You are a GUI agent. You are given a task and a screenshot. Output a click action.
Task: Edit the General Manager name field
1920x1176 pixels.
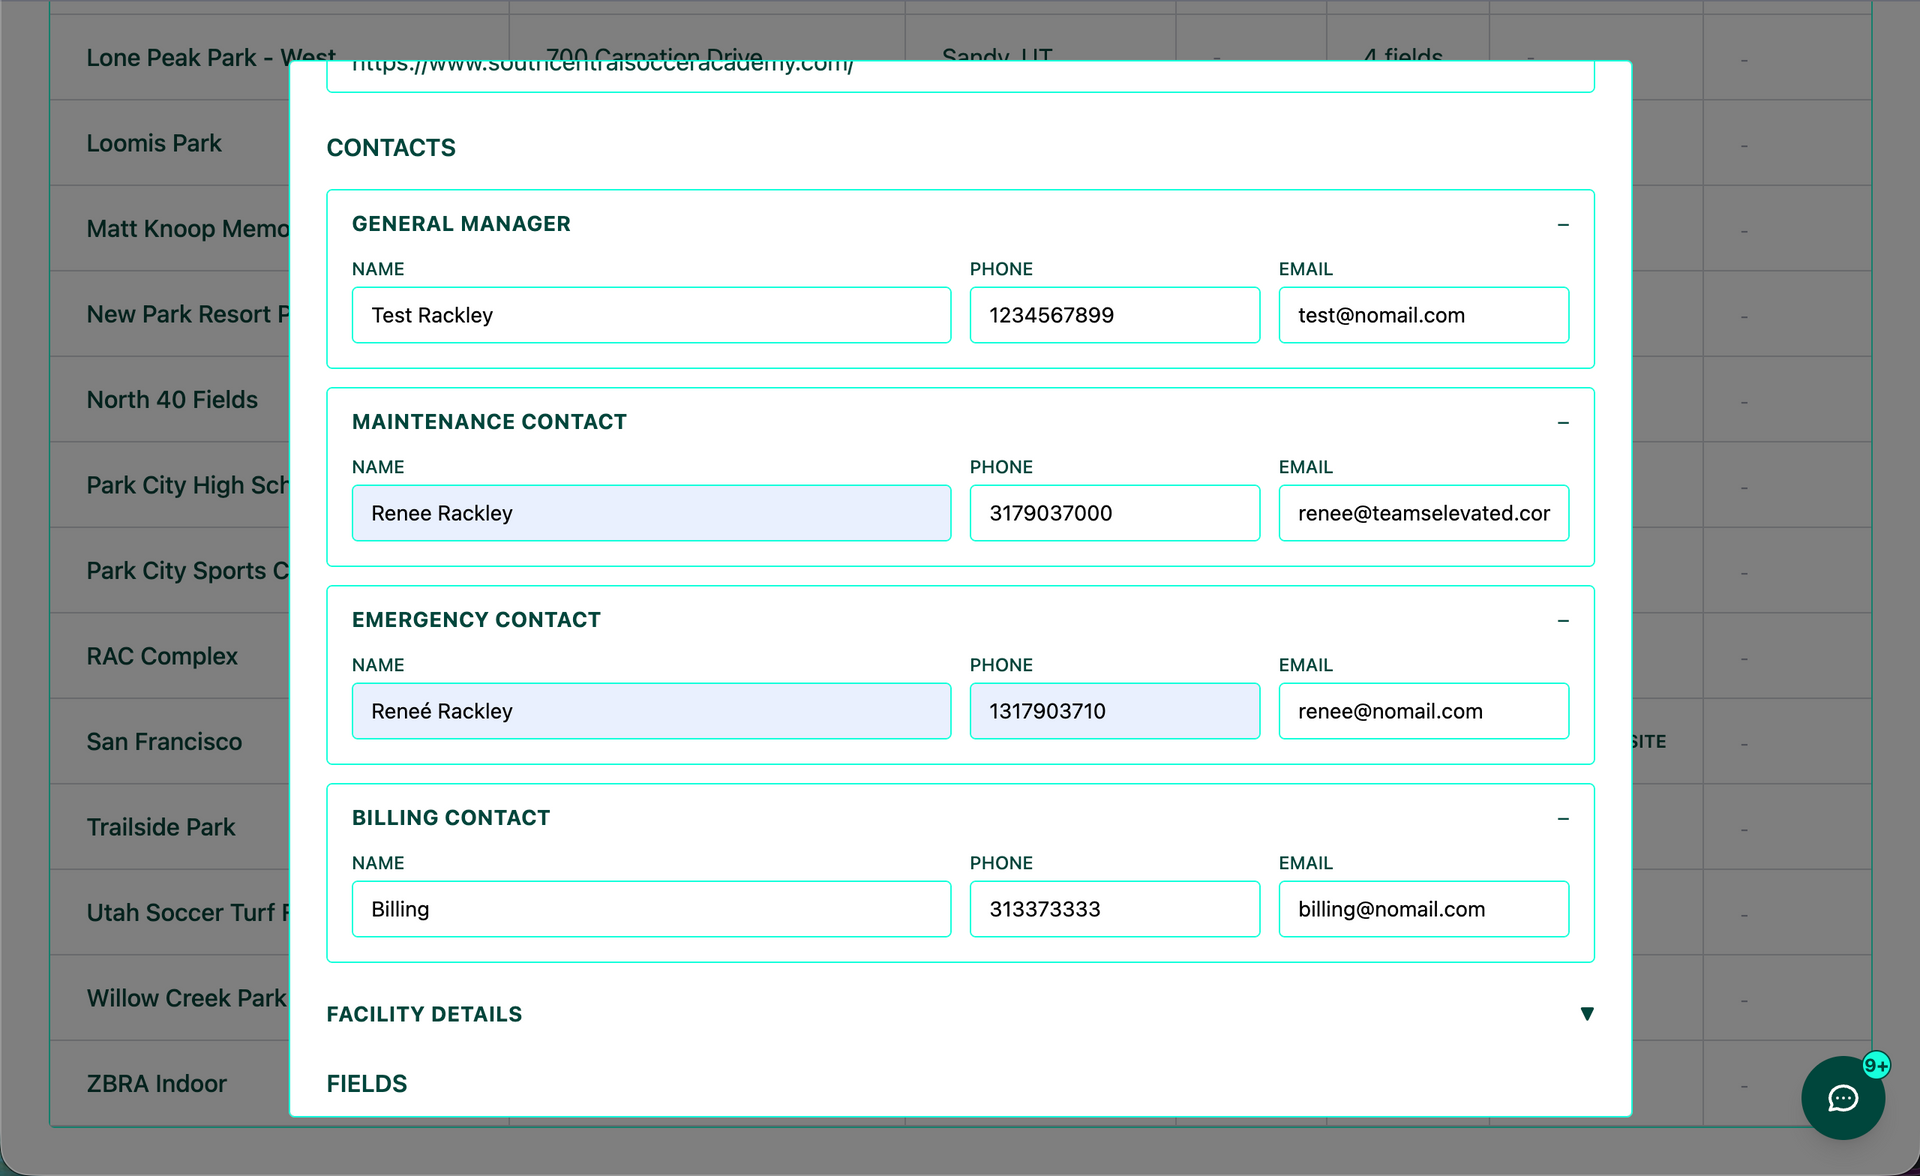click(651, 315)
